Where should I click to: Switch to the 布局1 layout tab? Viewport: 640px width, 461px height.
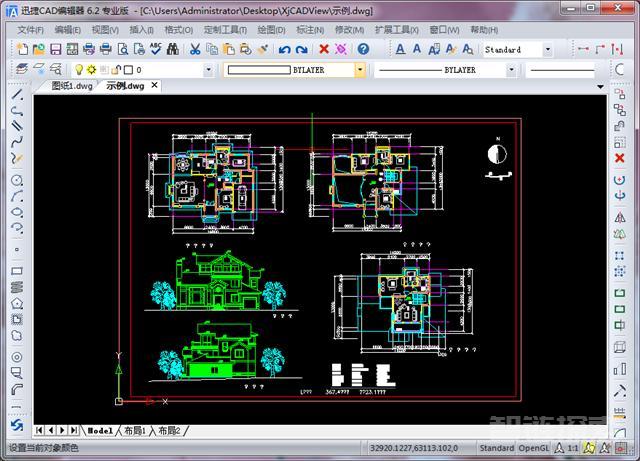pyautogui.click(x=135, y=430)
